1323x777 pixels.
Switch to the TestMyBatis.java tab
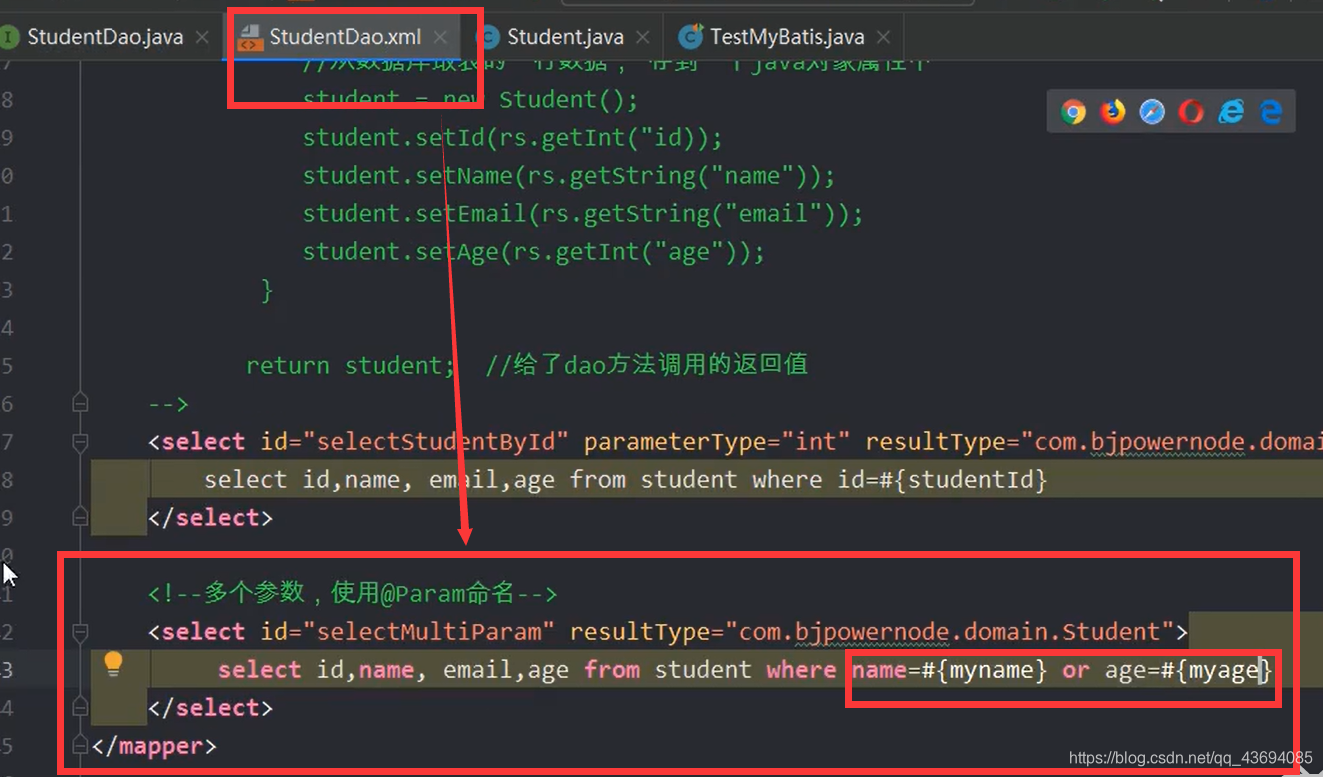pyautogui.click(x=787, y=37)
